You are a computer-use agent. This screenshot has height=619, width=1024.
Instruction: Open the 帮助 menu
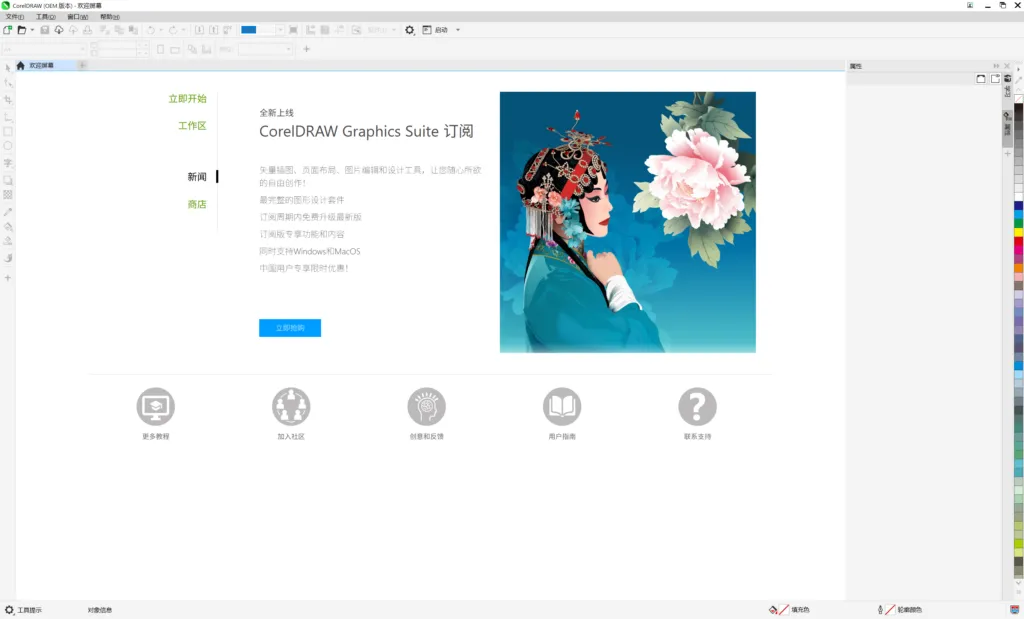110,17
